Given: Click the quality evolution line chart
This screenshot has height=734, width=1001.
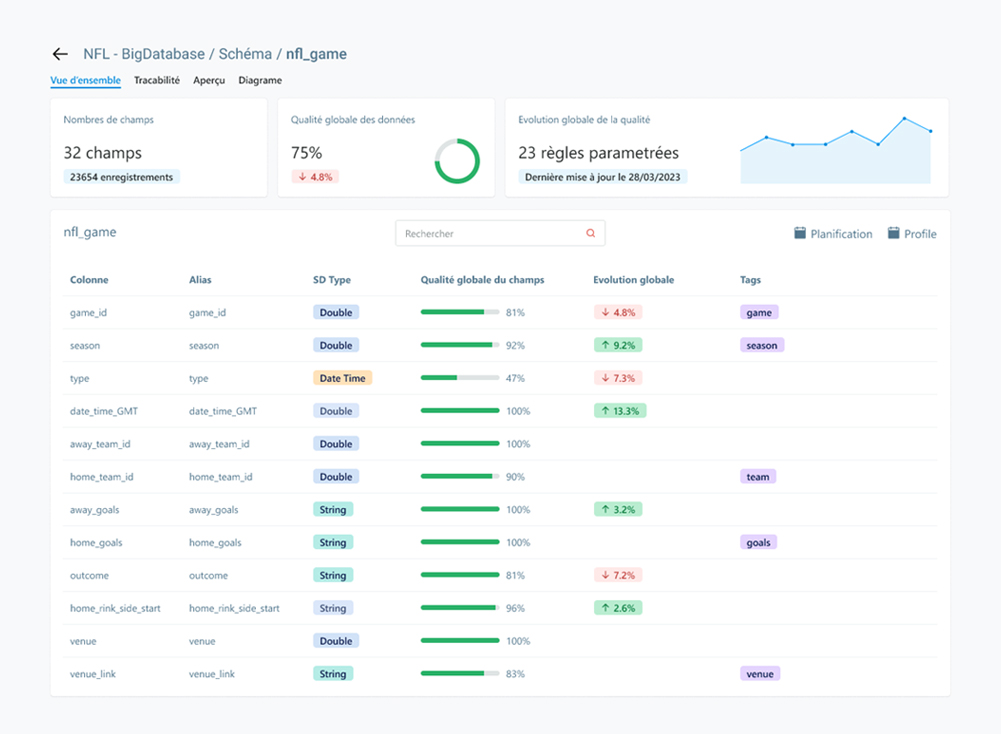Looking at the screenshot, I should click(x=835, y=151).
